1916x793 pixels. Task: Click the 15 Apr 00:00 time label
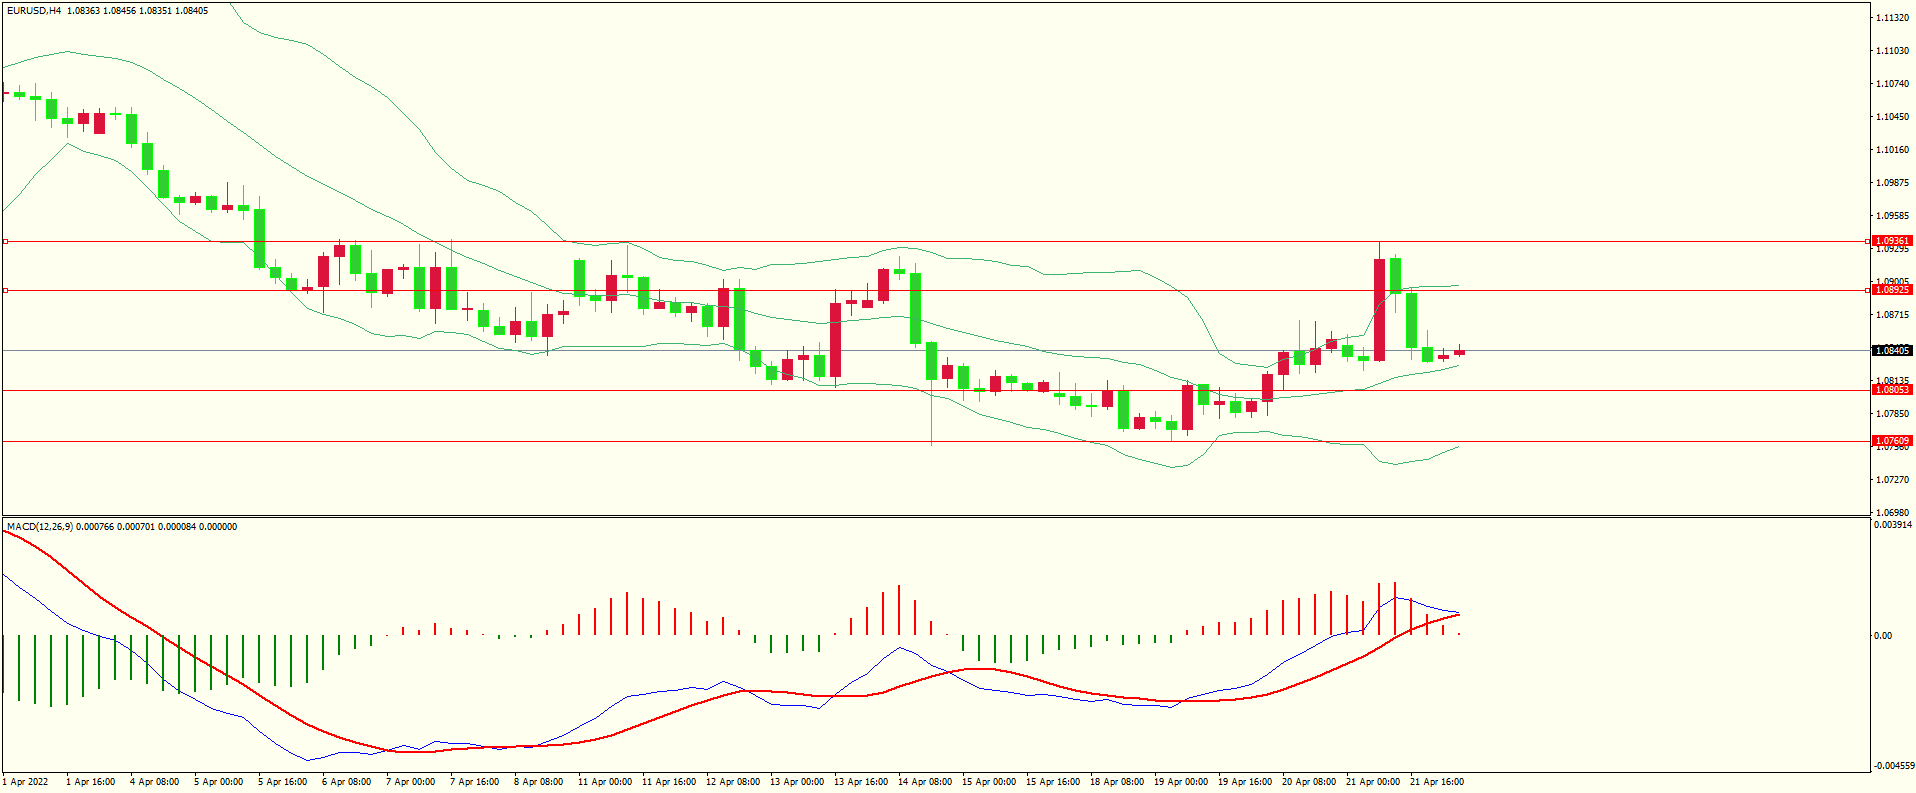989,782
